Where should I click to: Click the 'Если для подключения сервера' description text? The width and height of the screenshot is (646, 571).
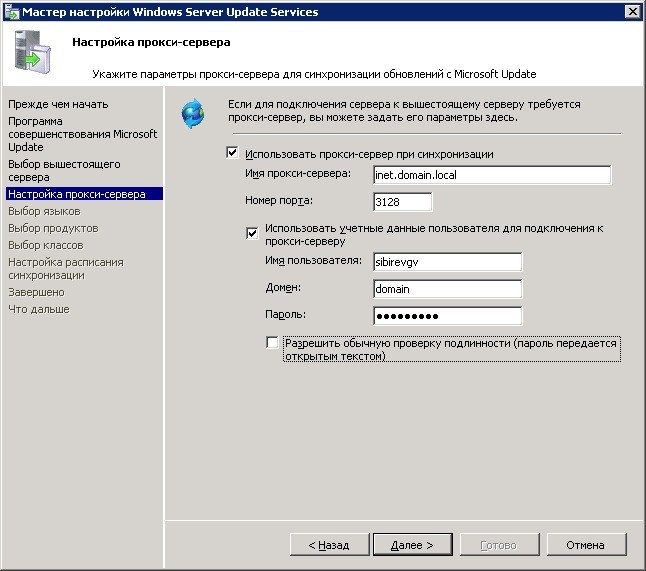[x=404, y=111]
